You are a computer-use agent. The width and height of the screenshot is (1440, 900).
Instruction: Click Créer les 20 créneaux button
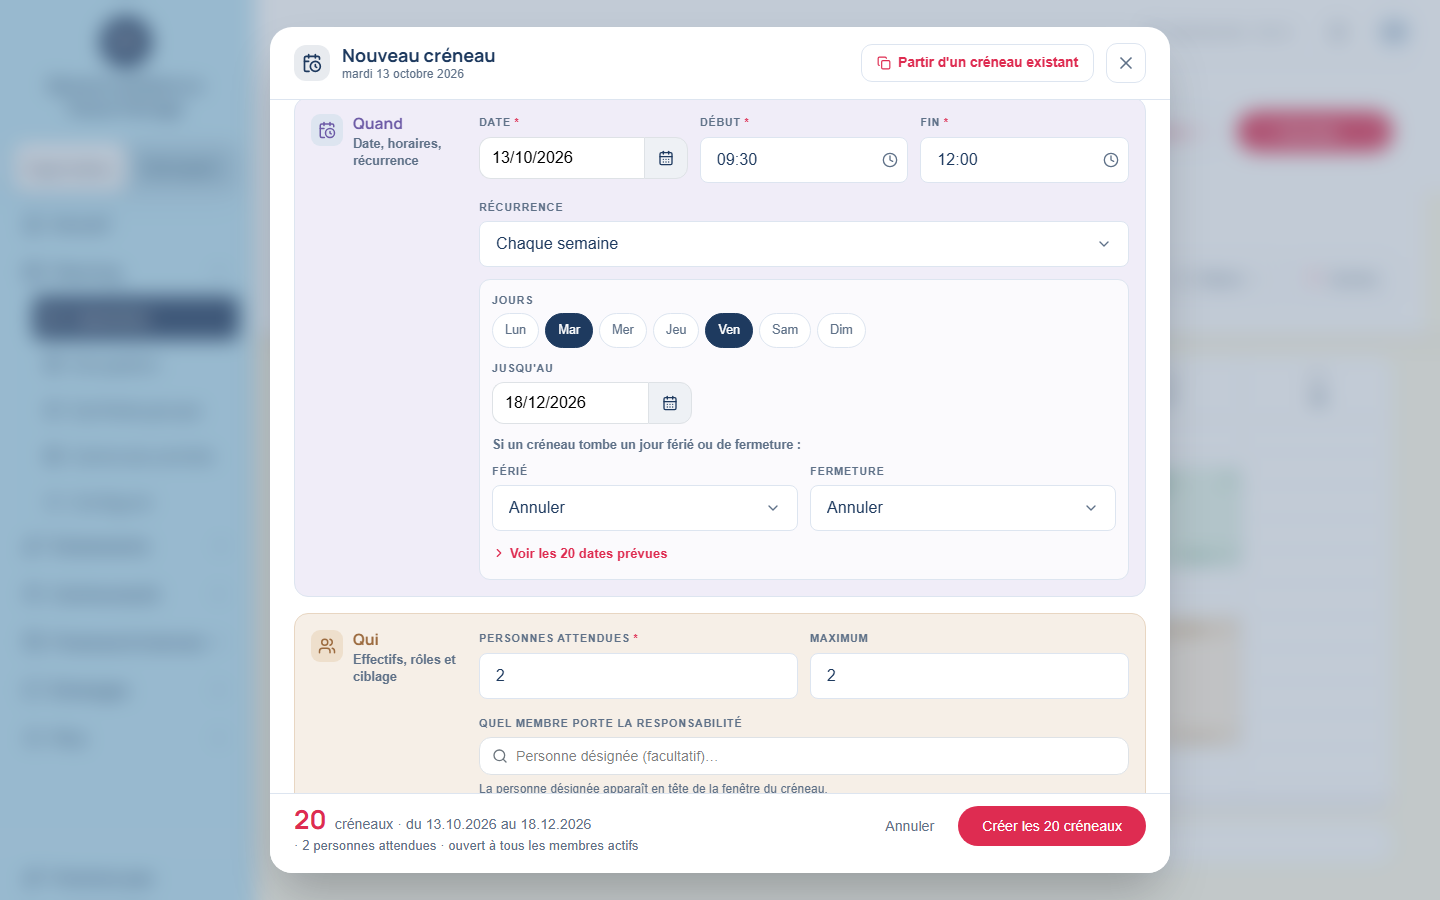pyautogui.click(x=1052, y=826)
